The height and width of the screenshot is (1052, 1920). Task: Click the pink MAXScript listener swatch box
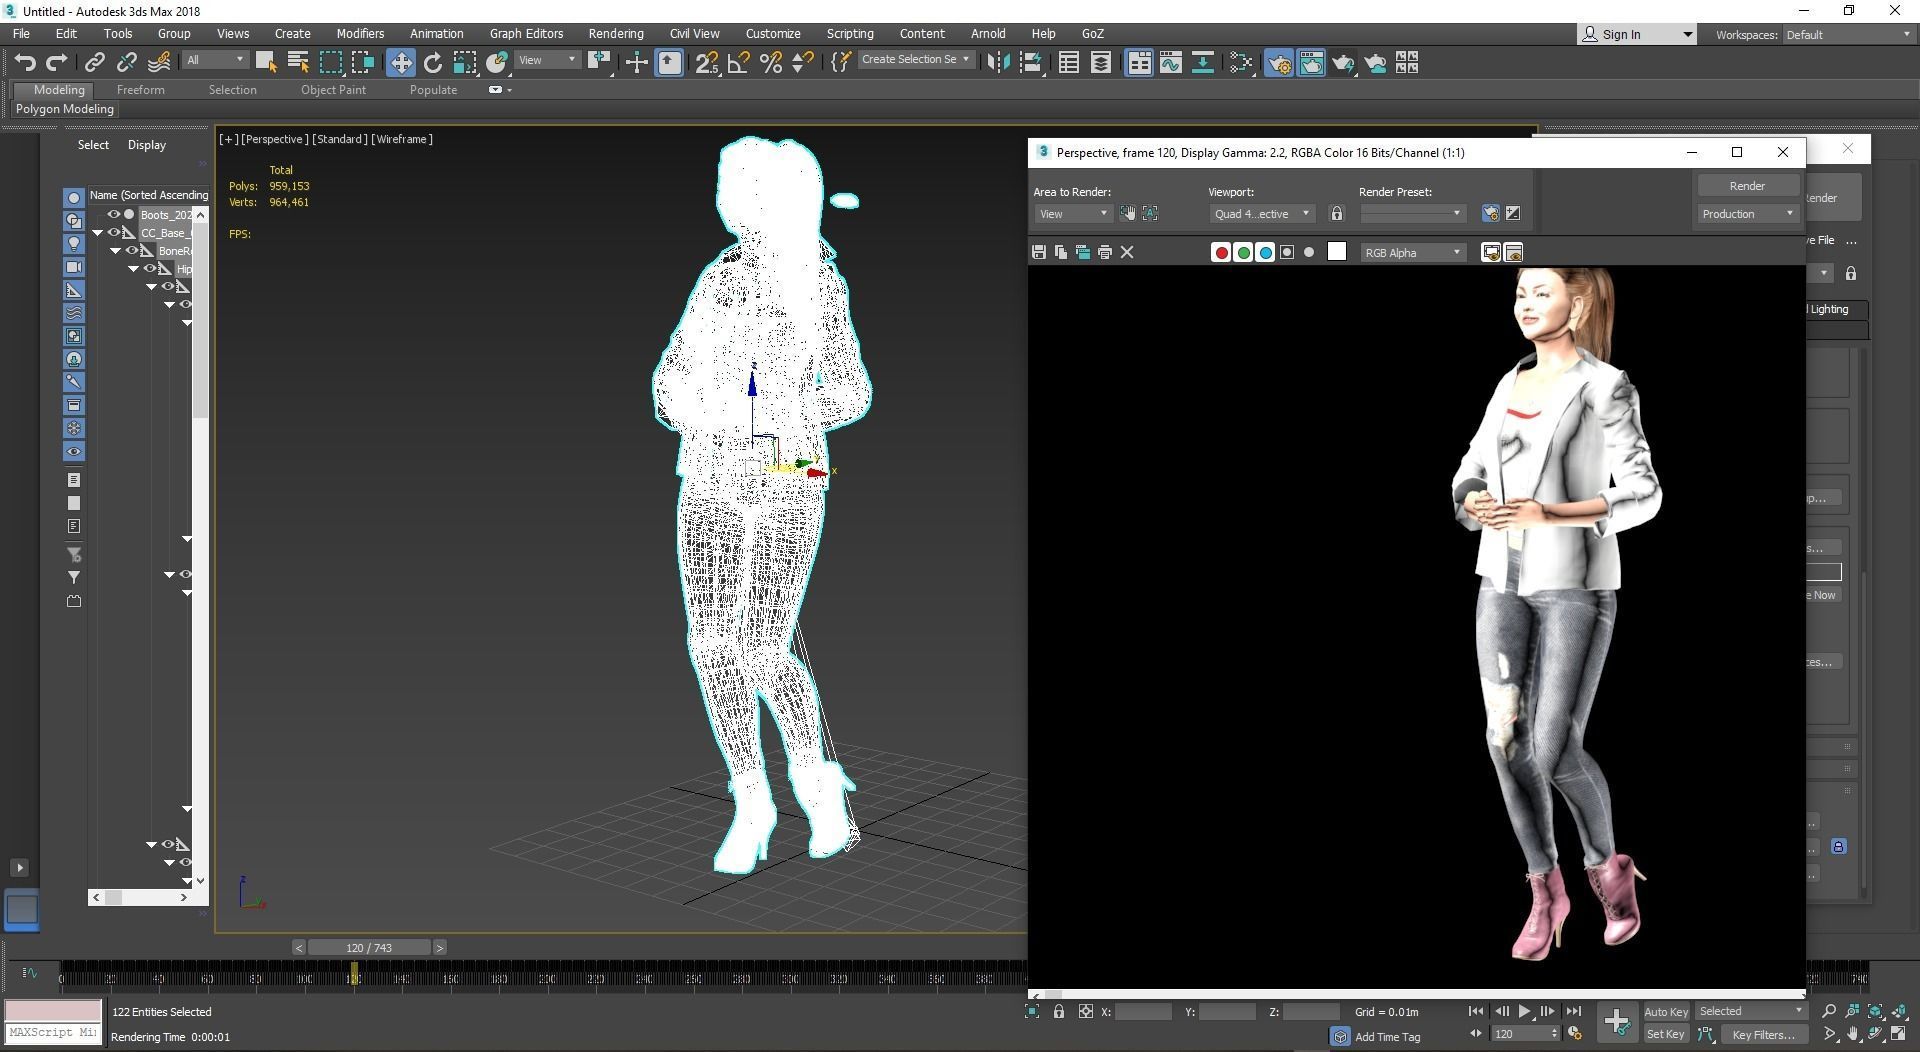click(53, 1011)
